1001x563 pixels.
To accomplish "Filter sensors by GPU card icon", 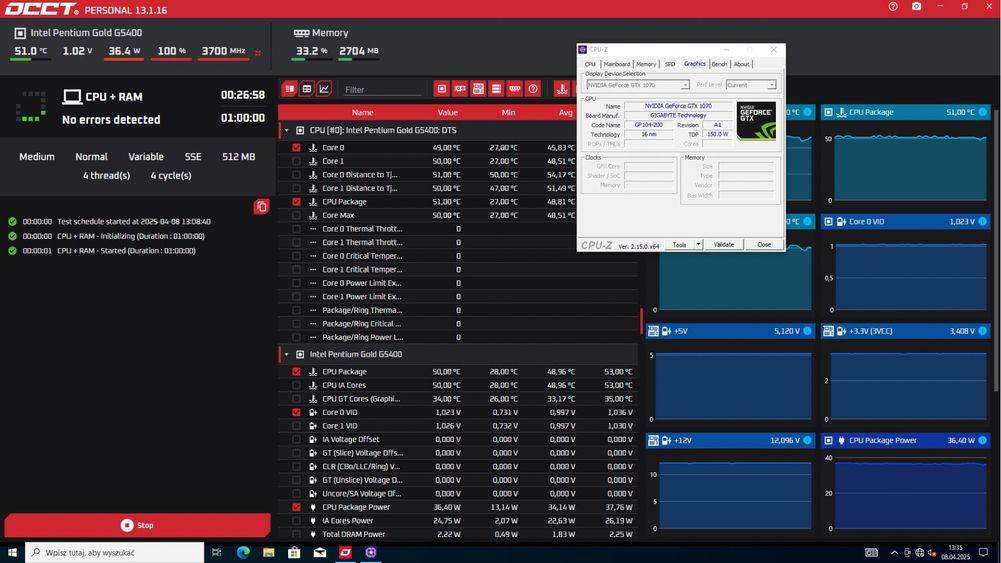I will pos(460,89).
